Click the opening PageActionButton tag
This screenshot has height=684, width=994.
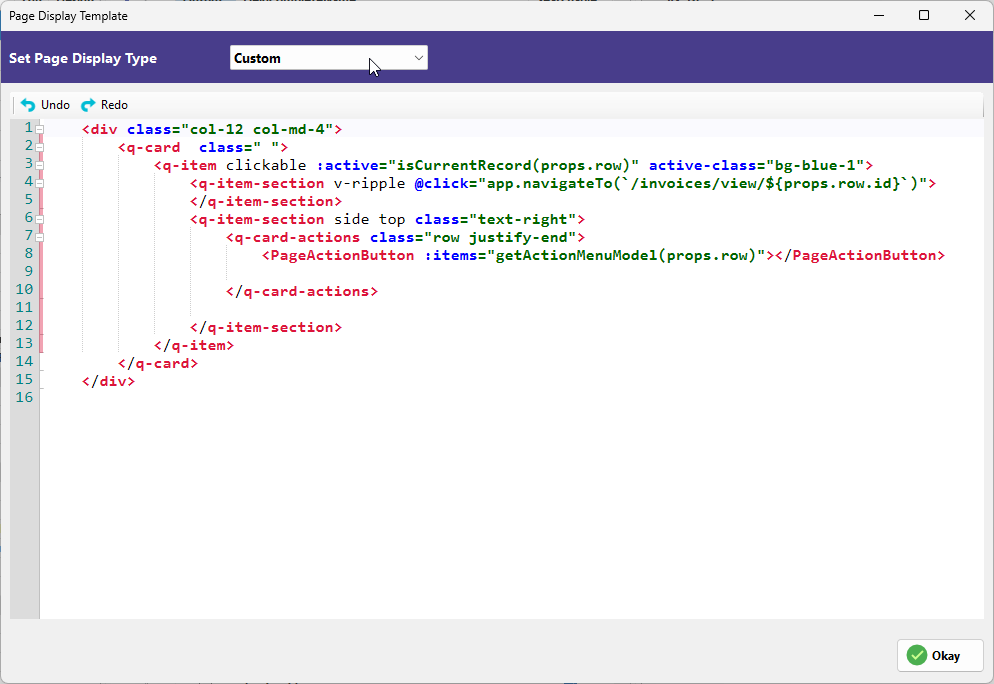point(338,255)
